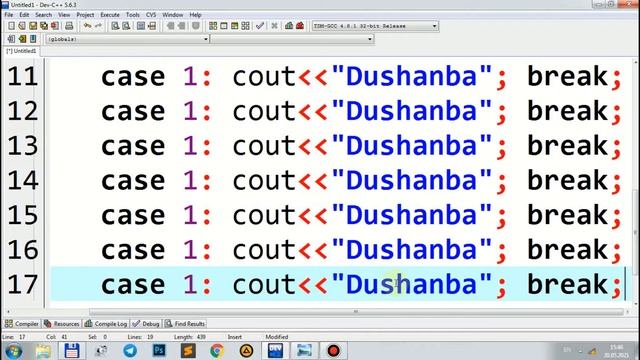
Task: Open Photoshop from the taskbar
Action: pos(159,351)
